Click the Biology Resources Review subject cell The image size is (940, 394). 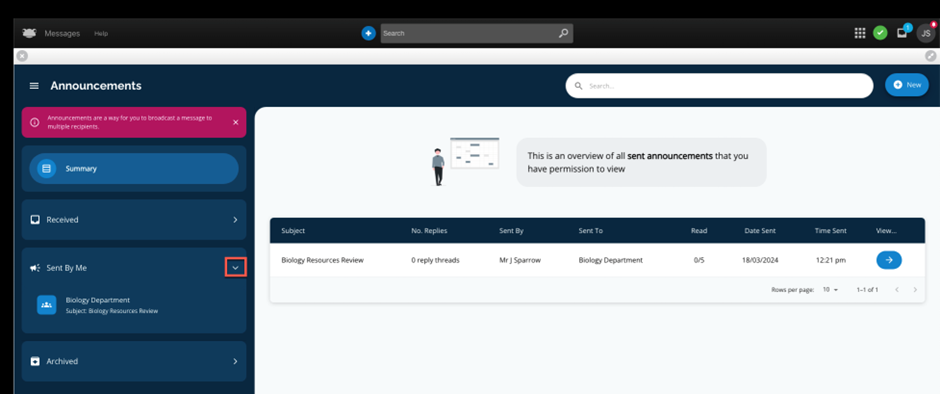[323, 260]
